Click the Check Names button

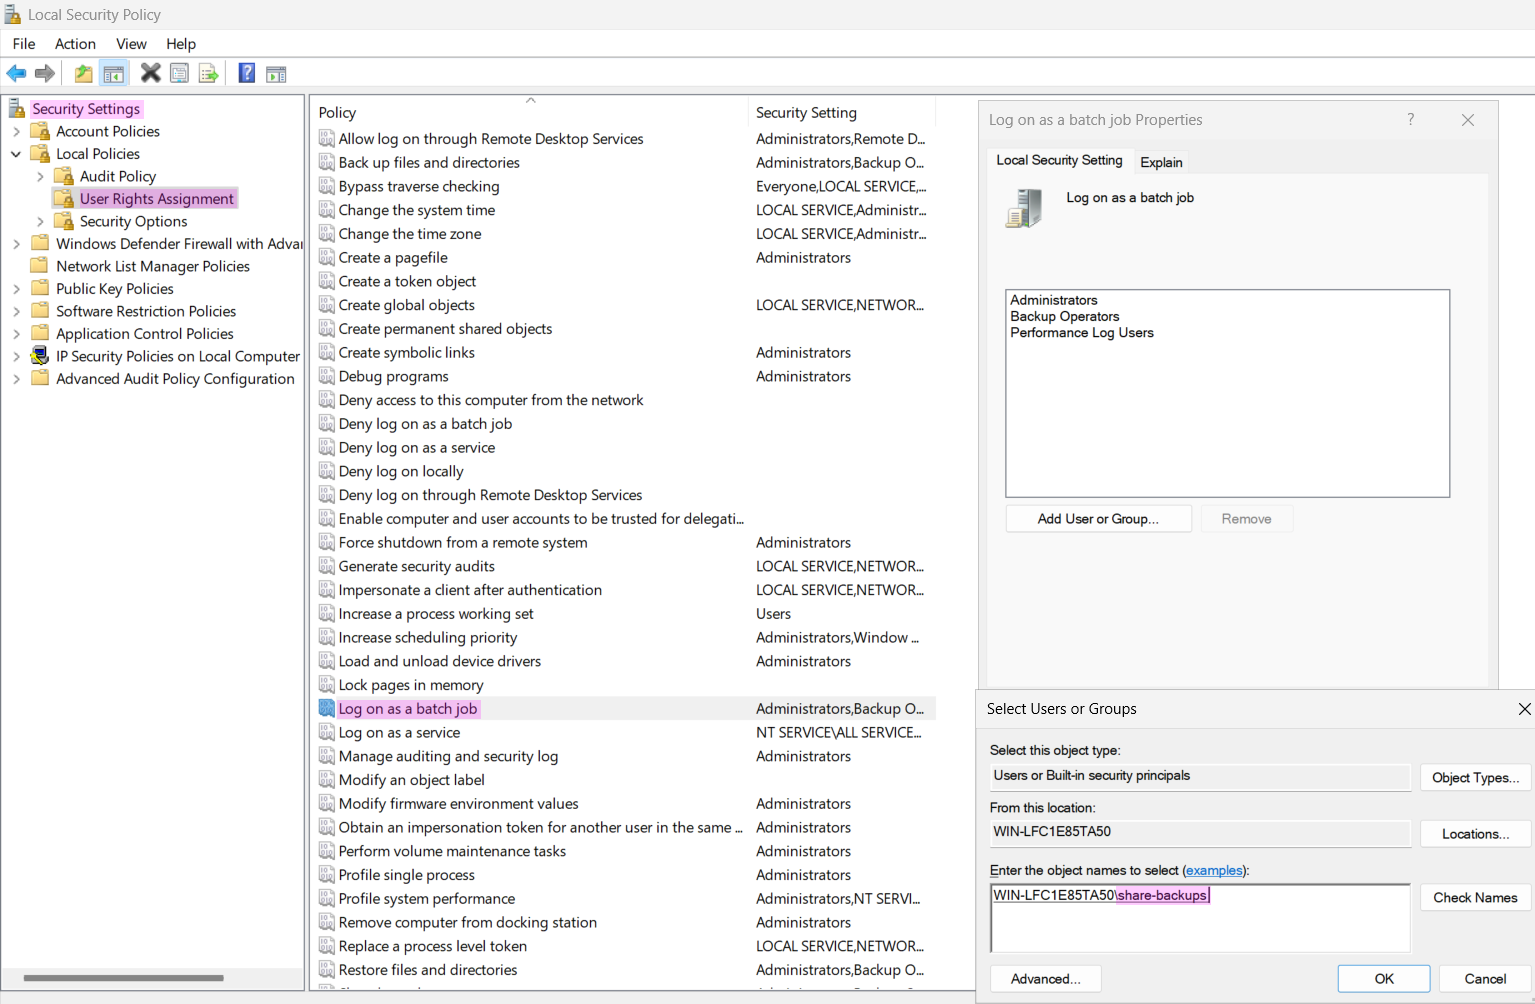pos(1474,898)
